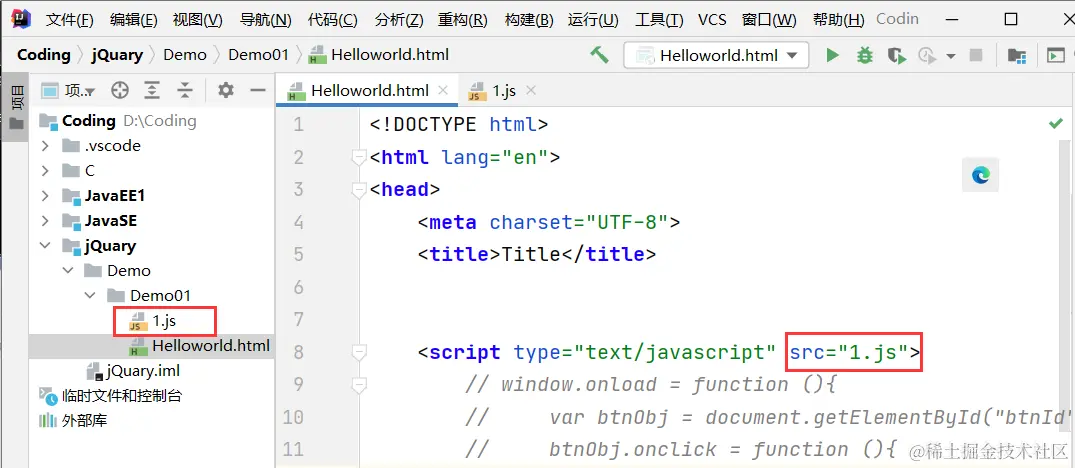Open the 工具(T) menu
This screenshot has height=468, width=1075.
click(659, 20)
